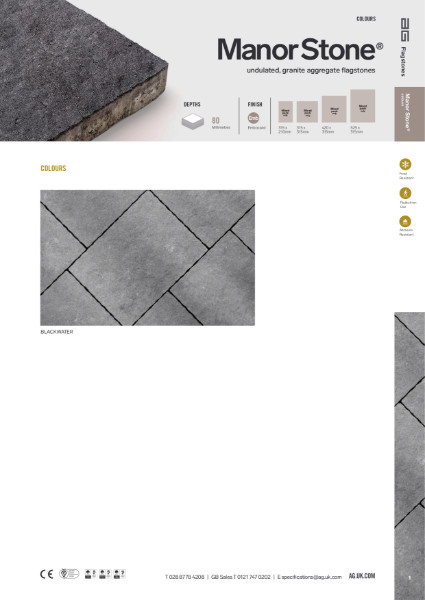Screen dimensions: 425x600
Task: Click the gold COLOURS section heading
Action: point(54,168)
